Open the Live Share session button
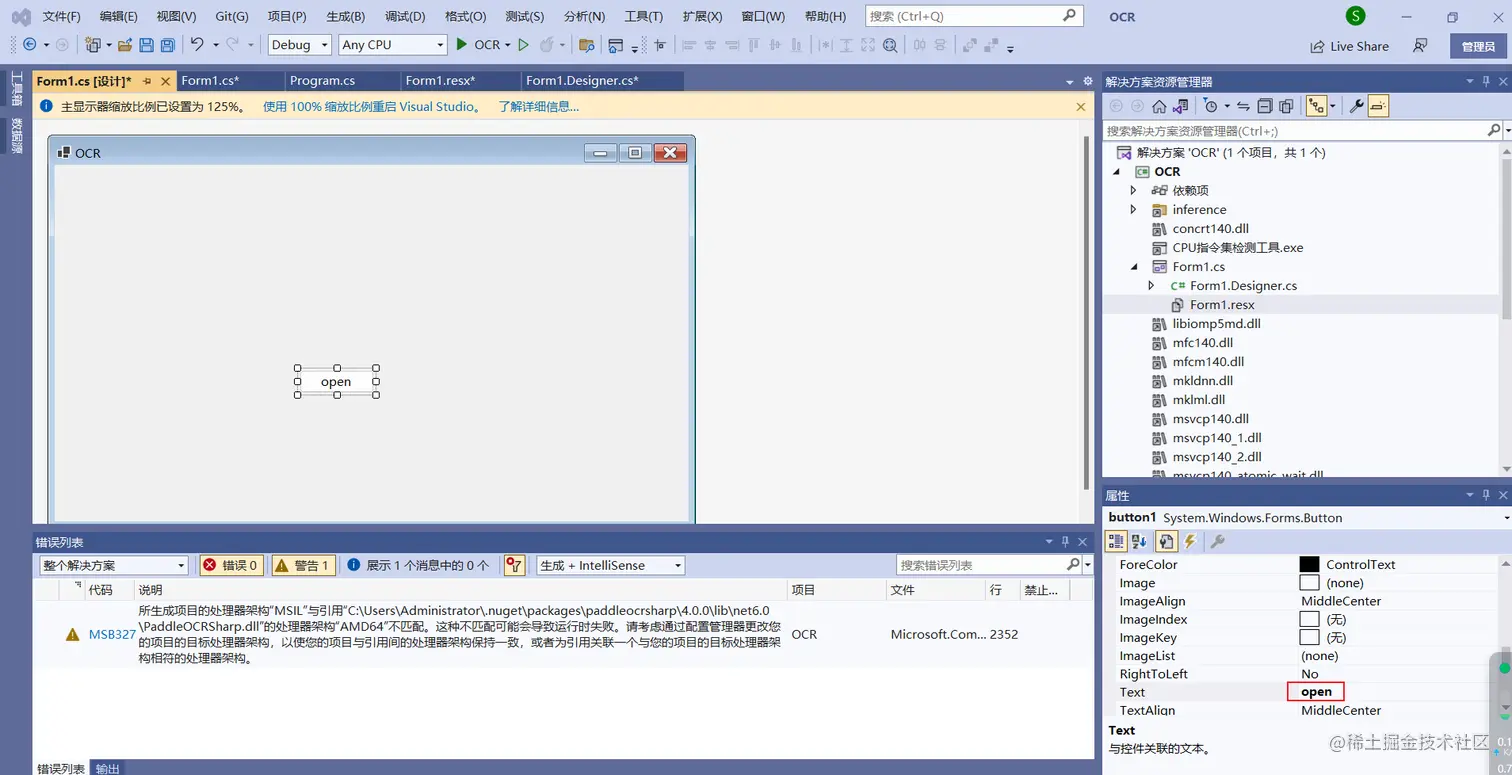This screenshot has height=775, width=1512. pyautogui.click(x=1350, y=46)
